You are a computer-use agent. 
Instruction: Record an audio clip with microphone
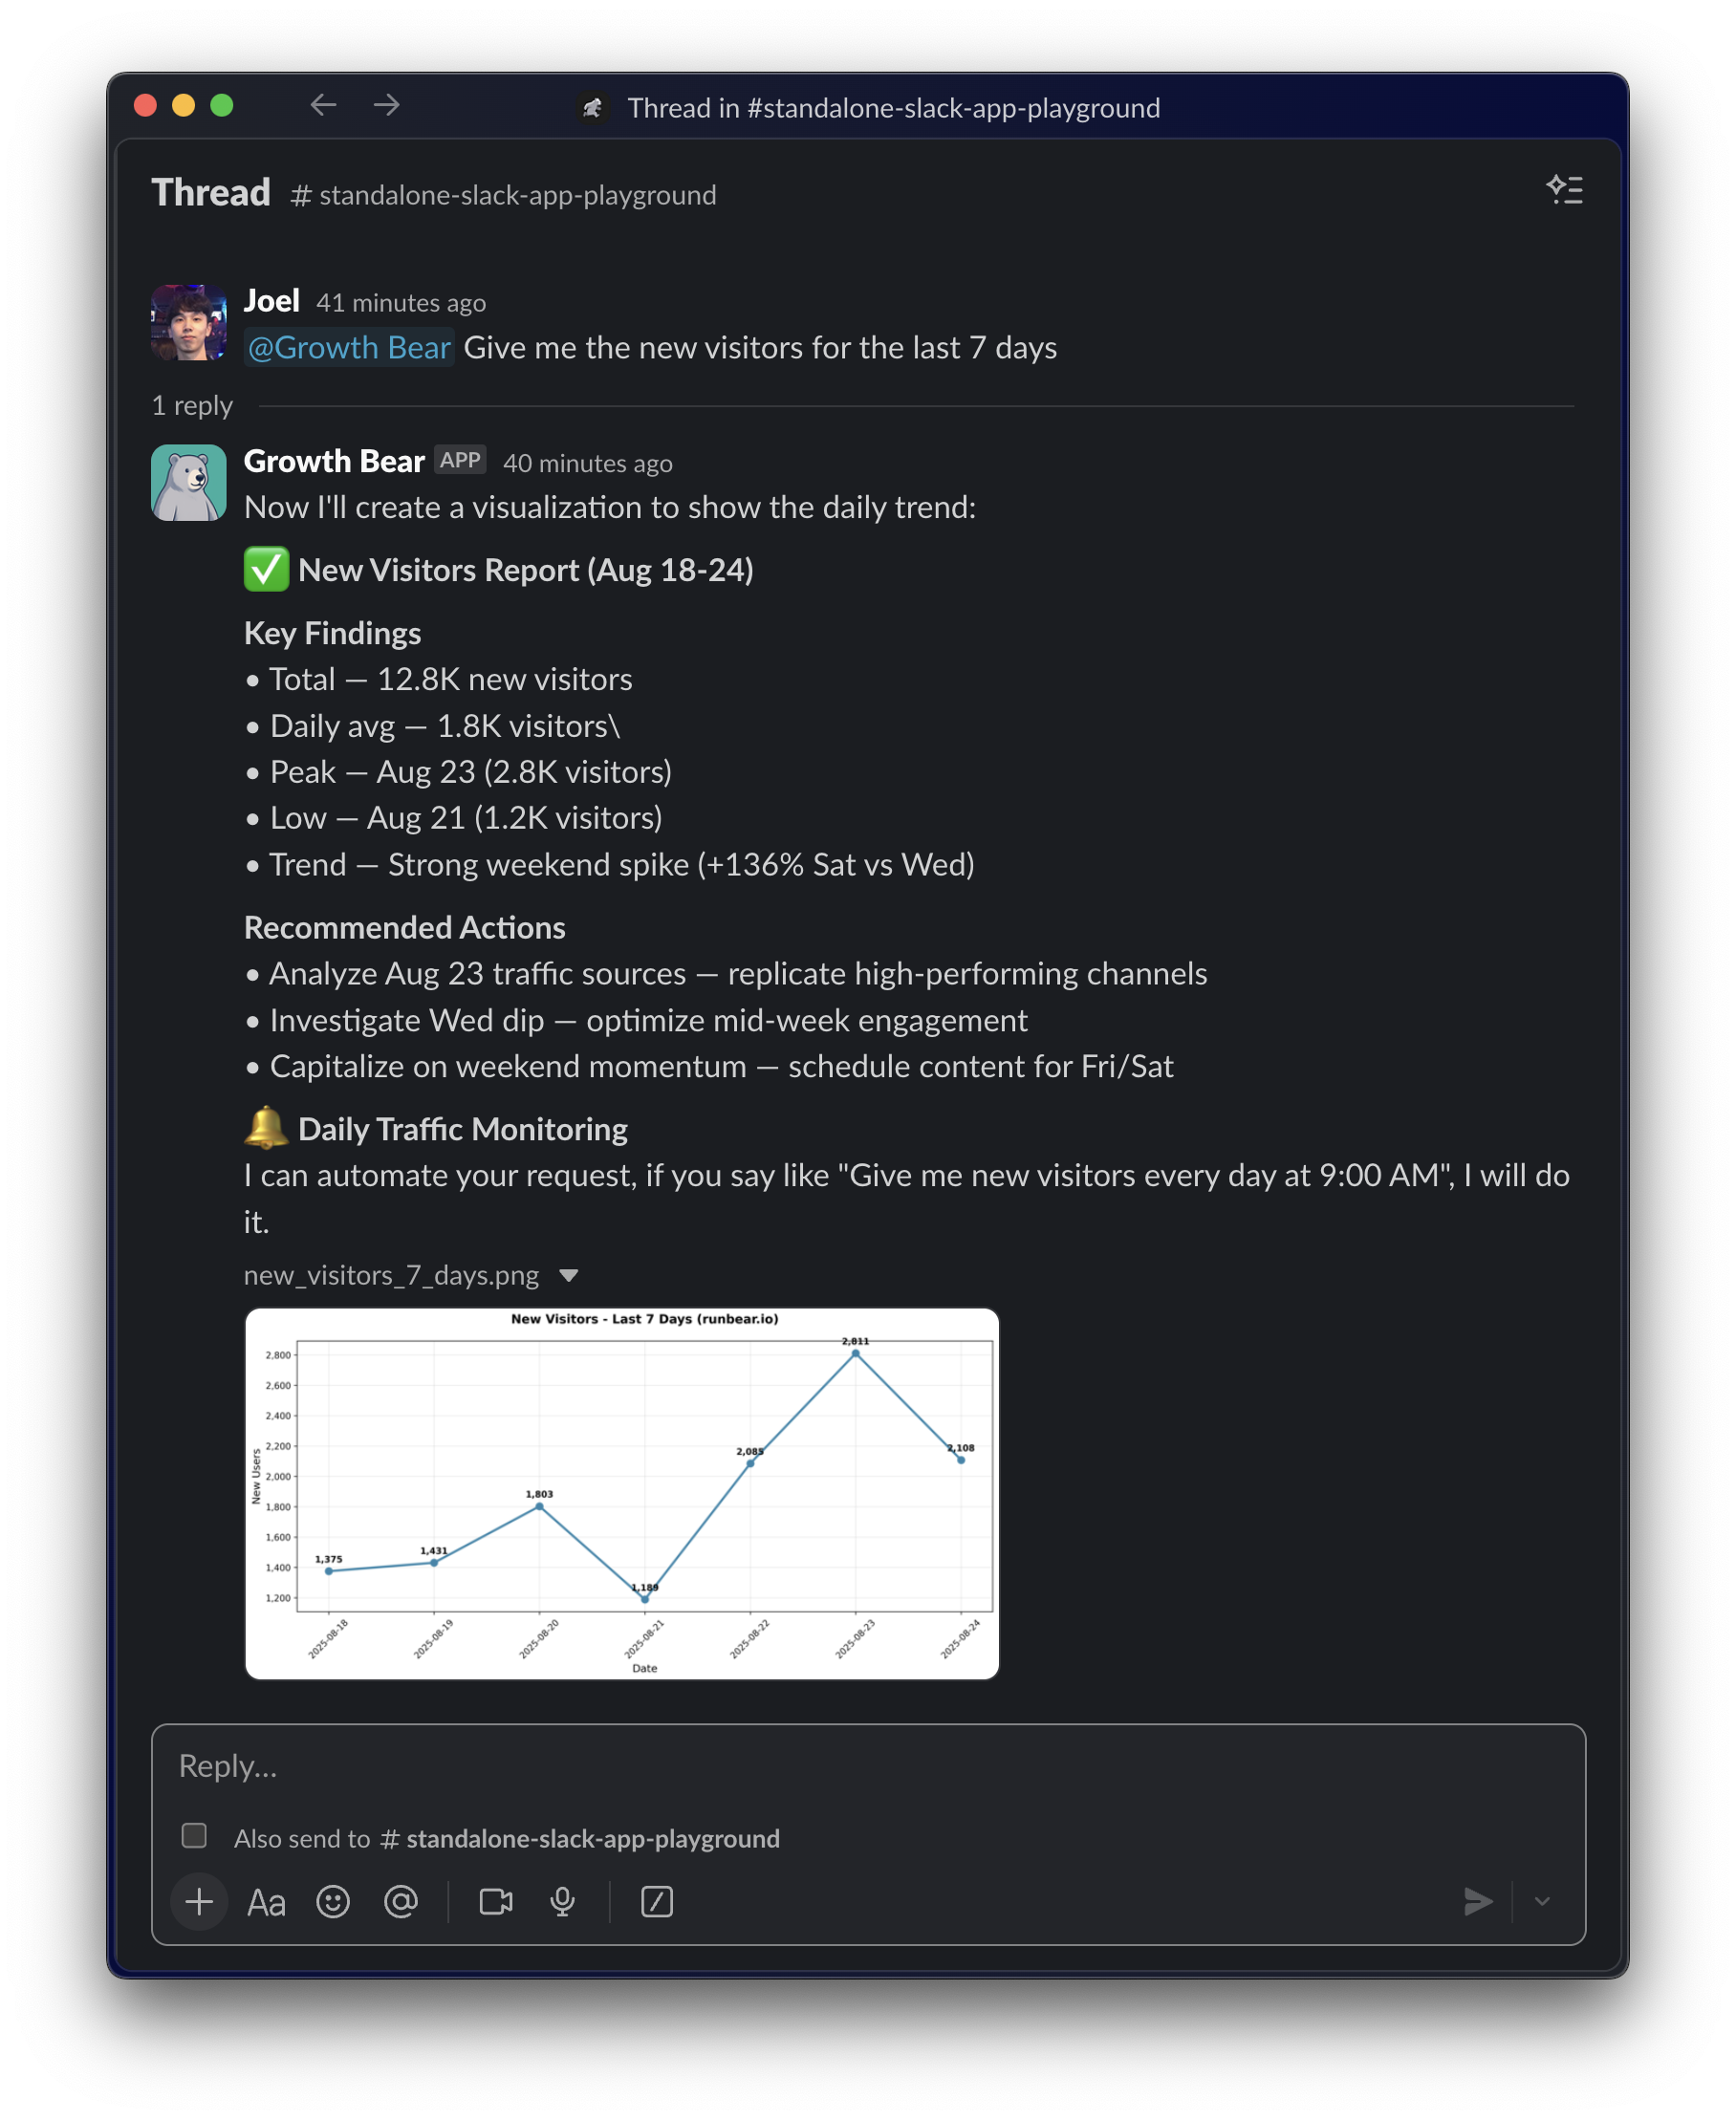(563, 1901)
